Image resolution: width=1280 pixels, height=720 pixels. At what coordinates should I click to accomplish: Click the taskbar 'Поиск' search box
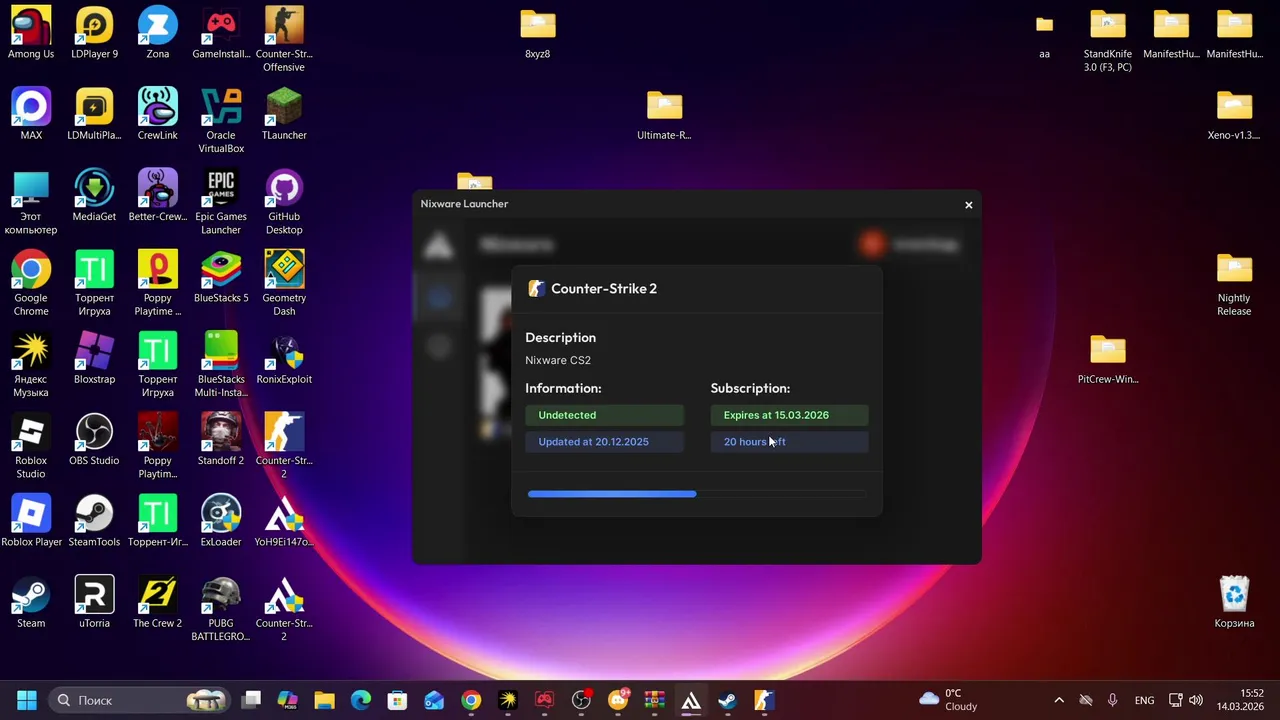click(140, 700)
